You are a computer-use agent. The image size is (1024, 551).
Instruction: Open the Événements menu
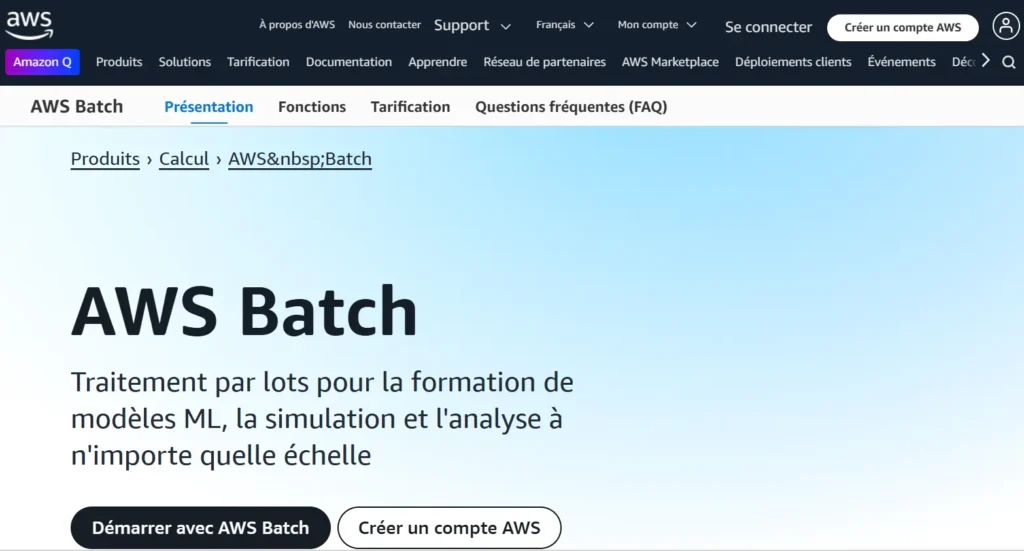click(901, 62)
